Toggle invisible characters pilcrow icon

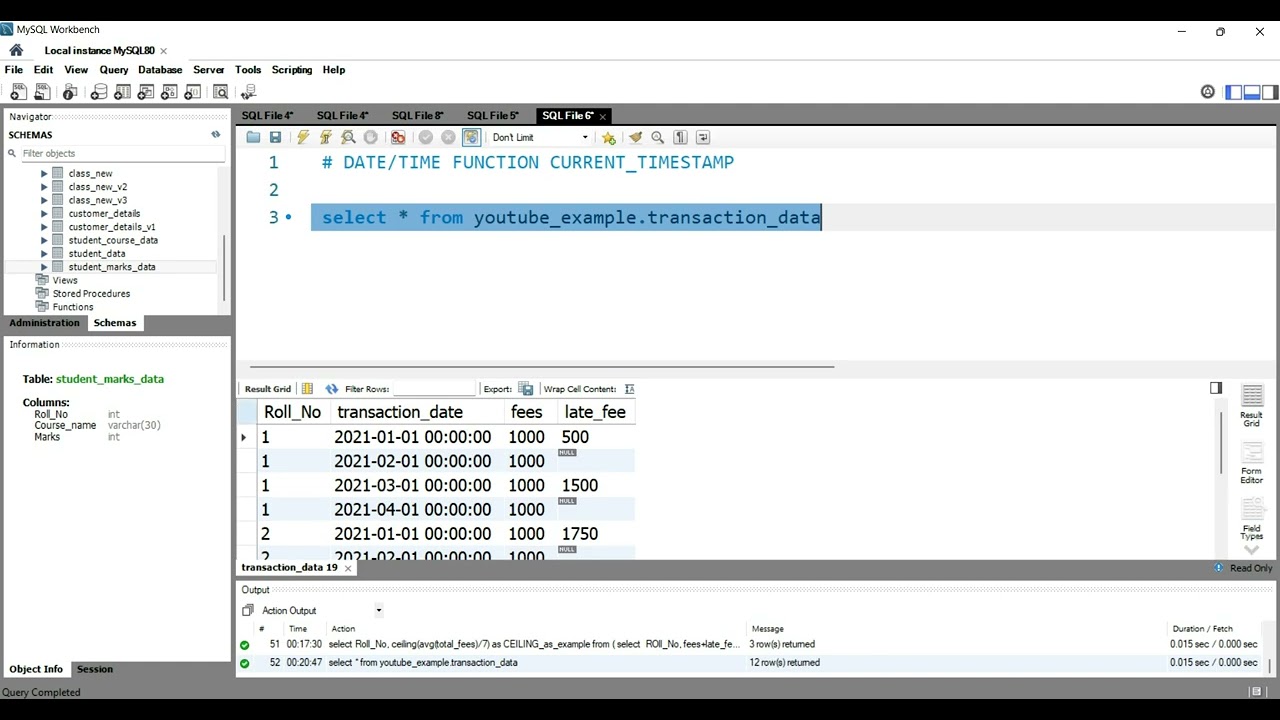click(x=681, y=138)
